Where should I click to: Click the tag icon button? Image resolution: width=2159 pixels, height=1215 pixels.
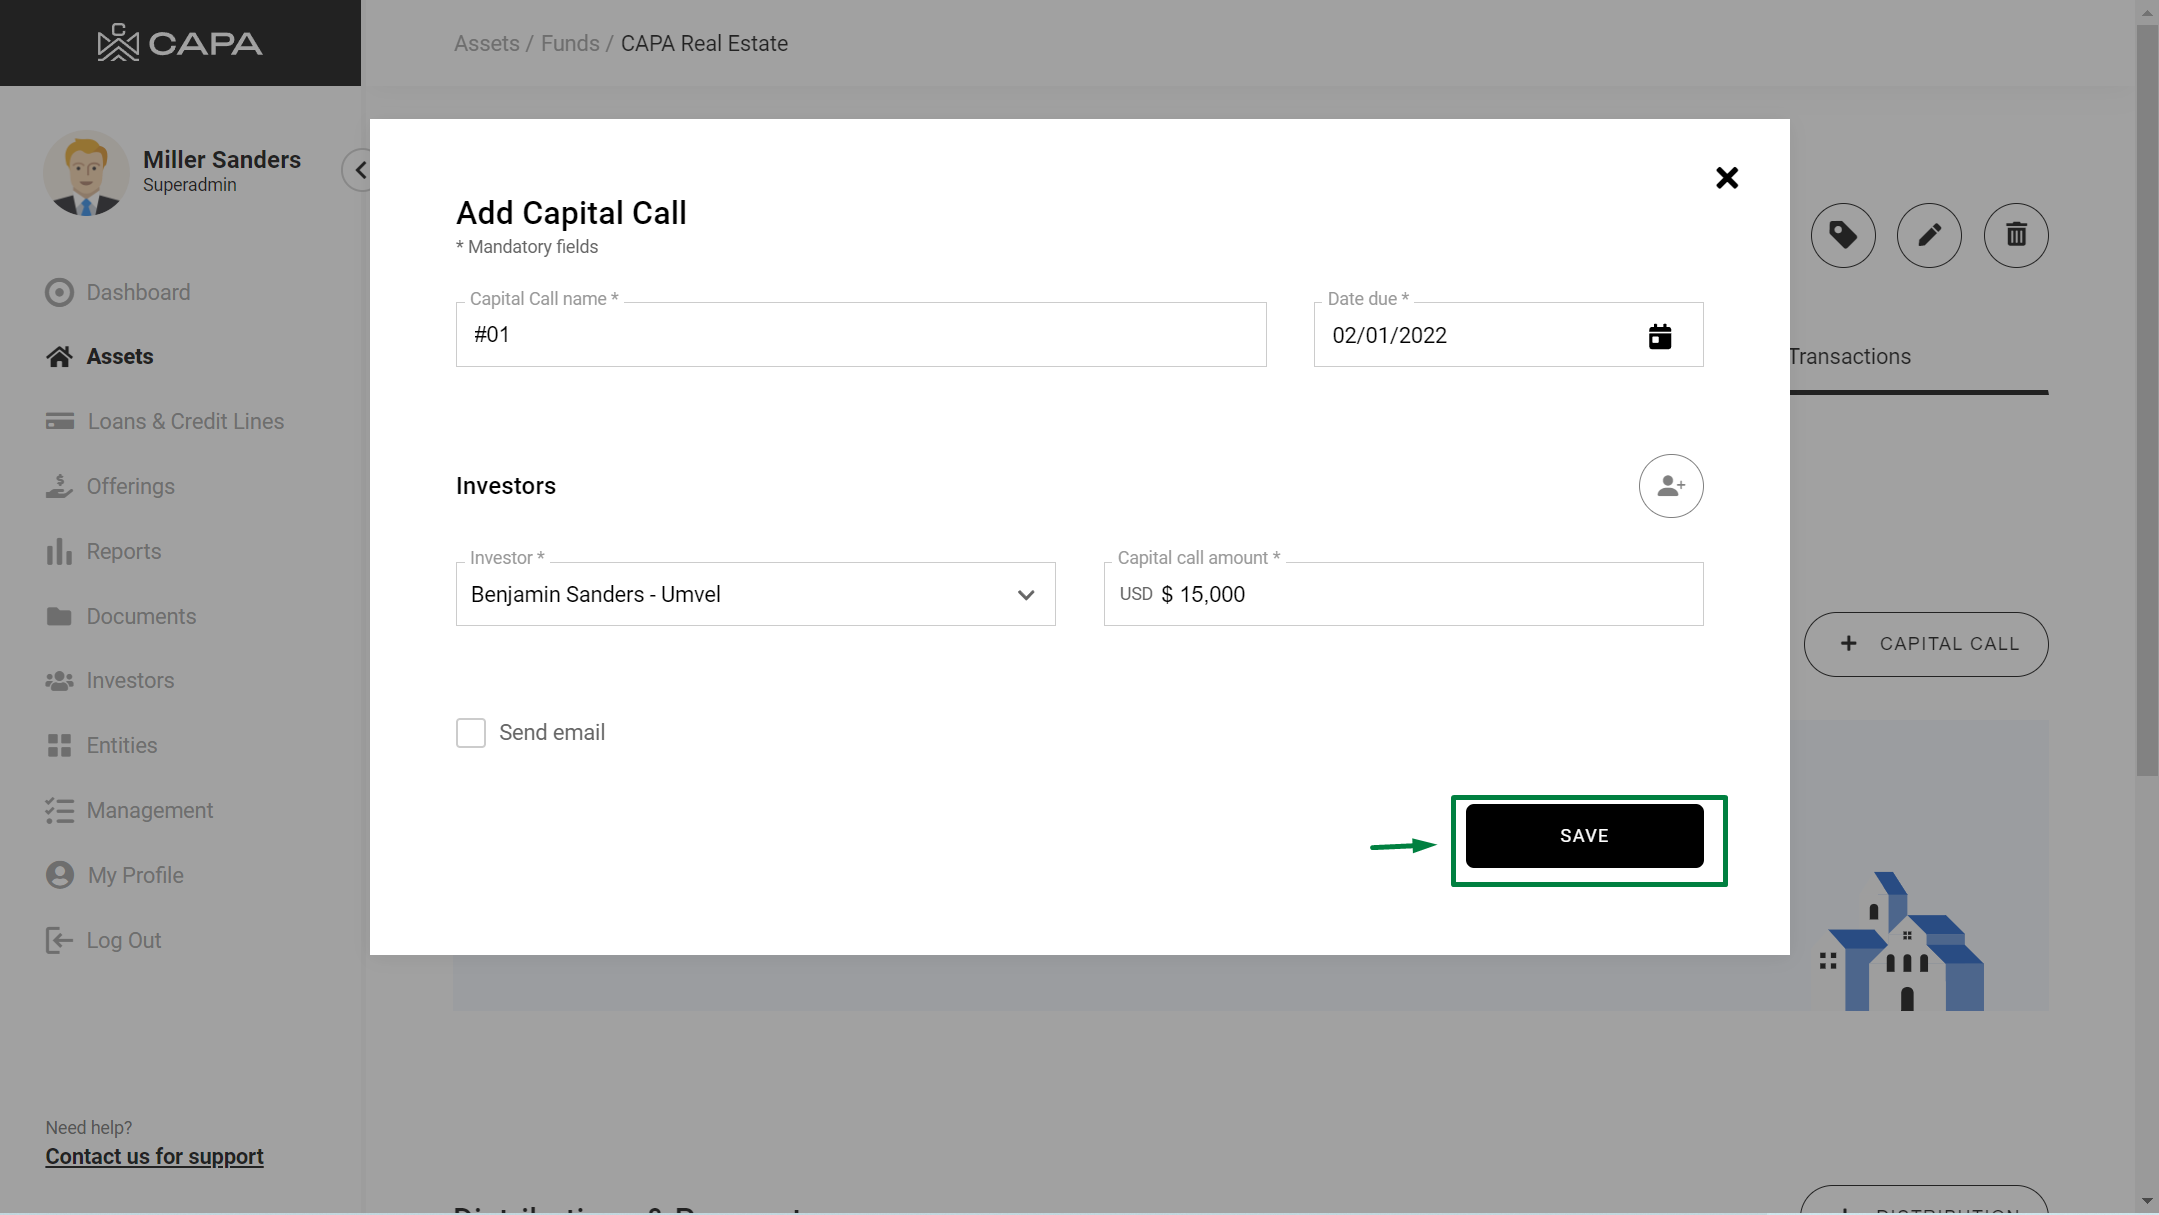(x=1842, y=236)
